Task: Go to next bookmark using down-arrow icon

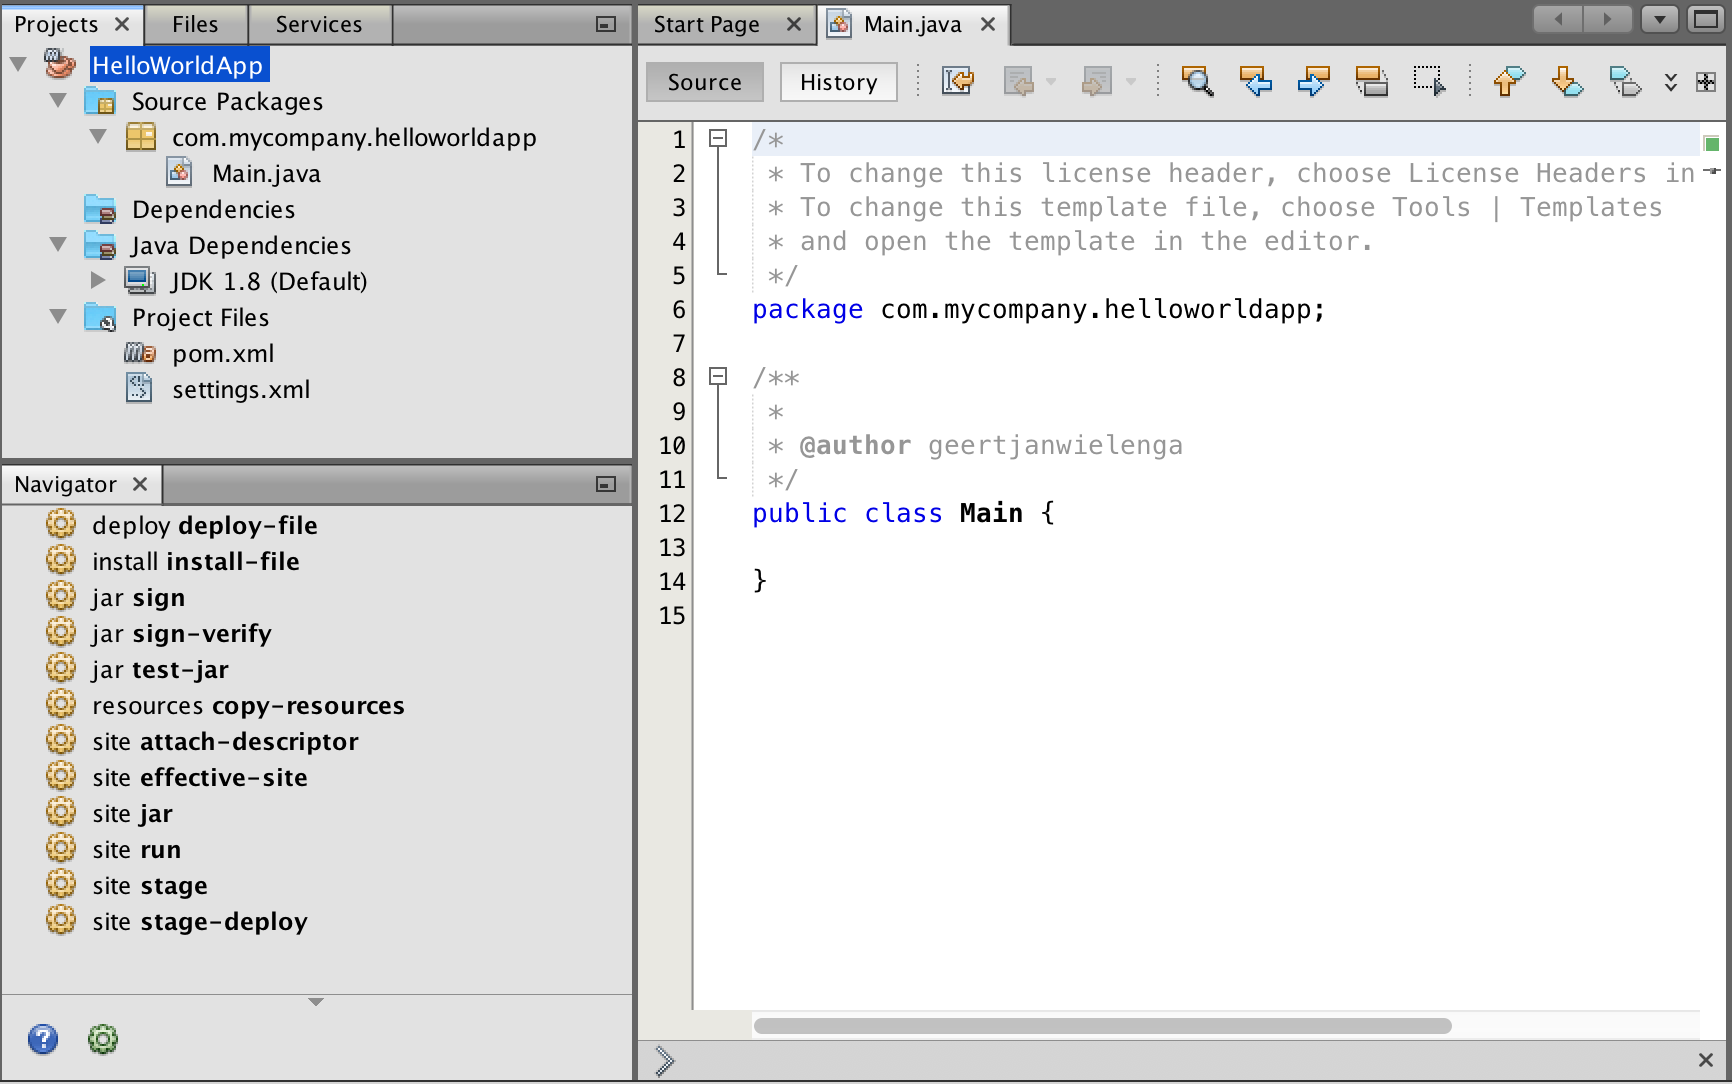Action: tap(1567, 81)
